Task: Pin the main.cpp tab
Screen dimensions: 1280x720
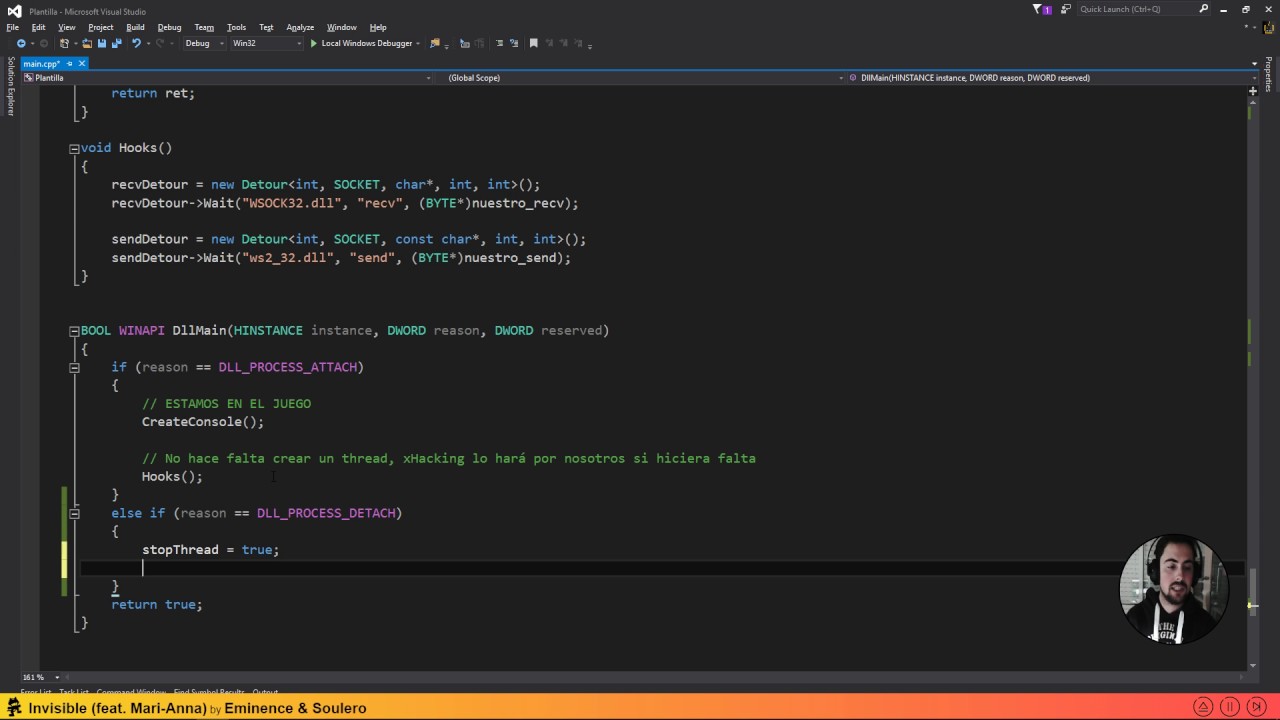Action: click(68, 63)
